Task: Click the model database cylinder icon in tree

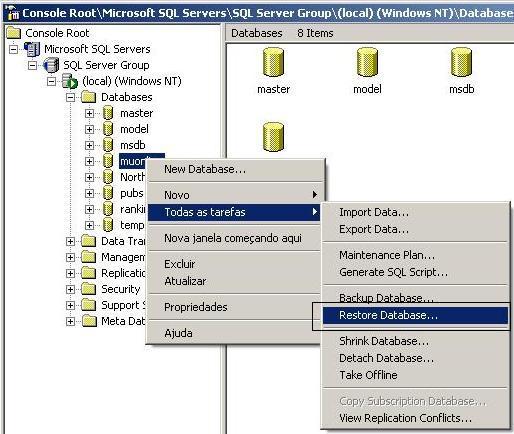Action: 108,129
